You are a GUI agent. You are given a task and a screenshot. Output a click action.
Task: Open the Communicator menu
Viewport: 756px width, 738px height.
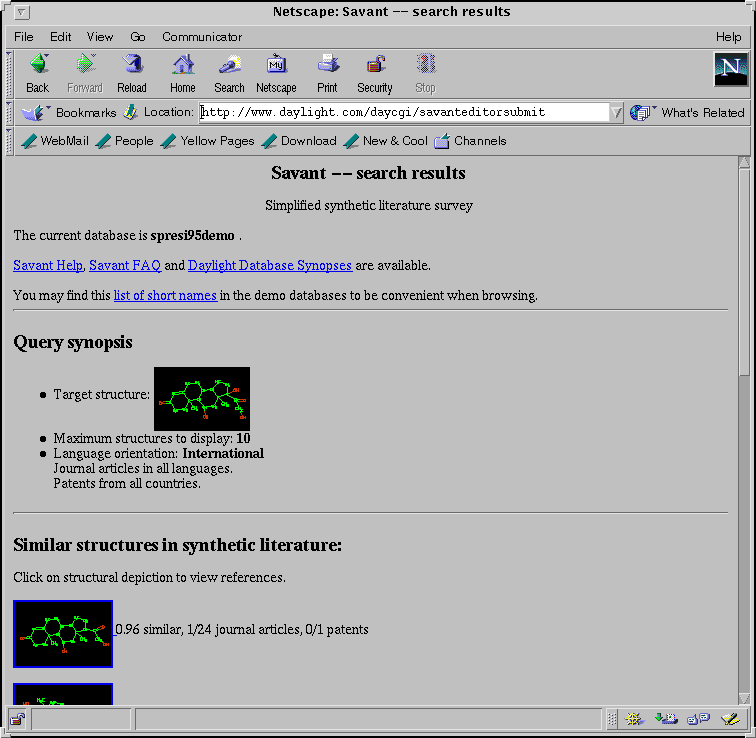(x=202, y=37)
